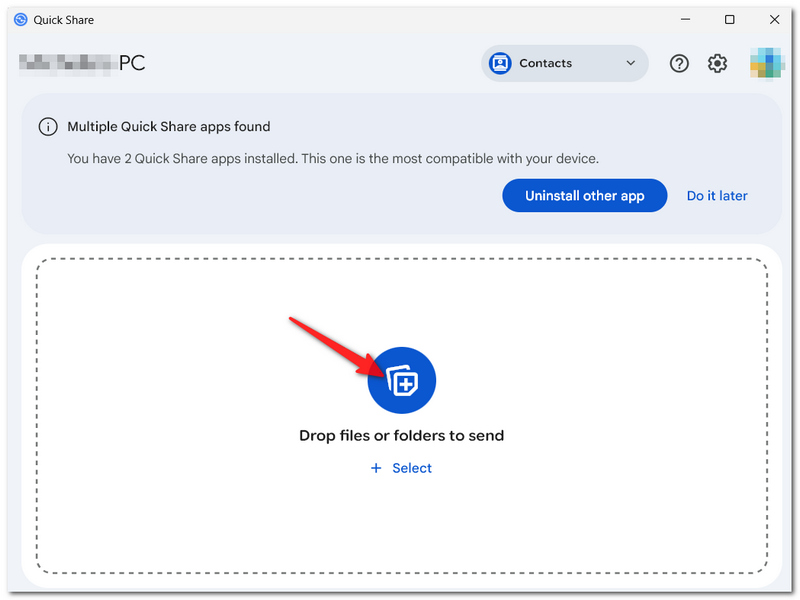
Task: Click the Select files link
Action: coord(402,468)
